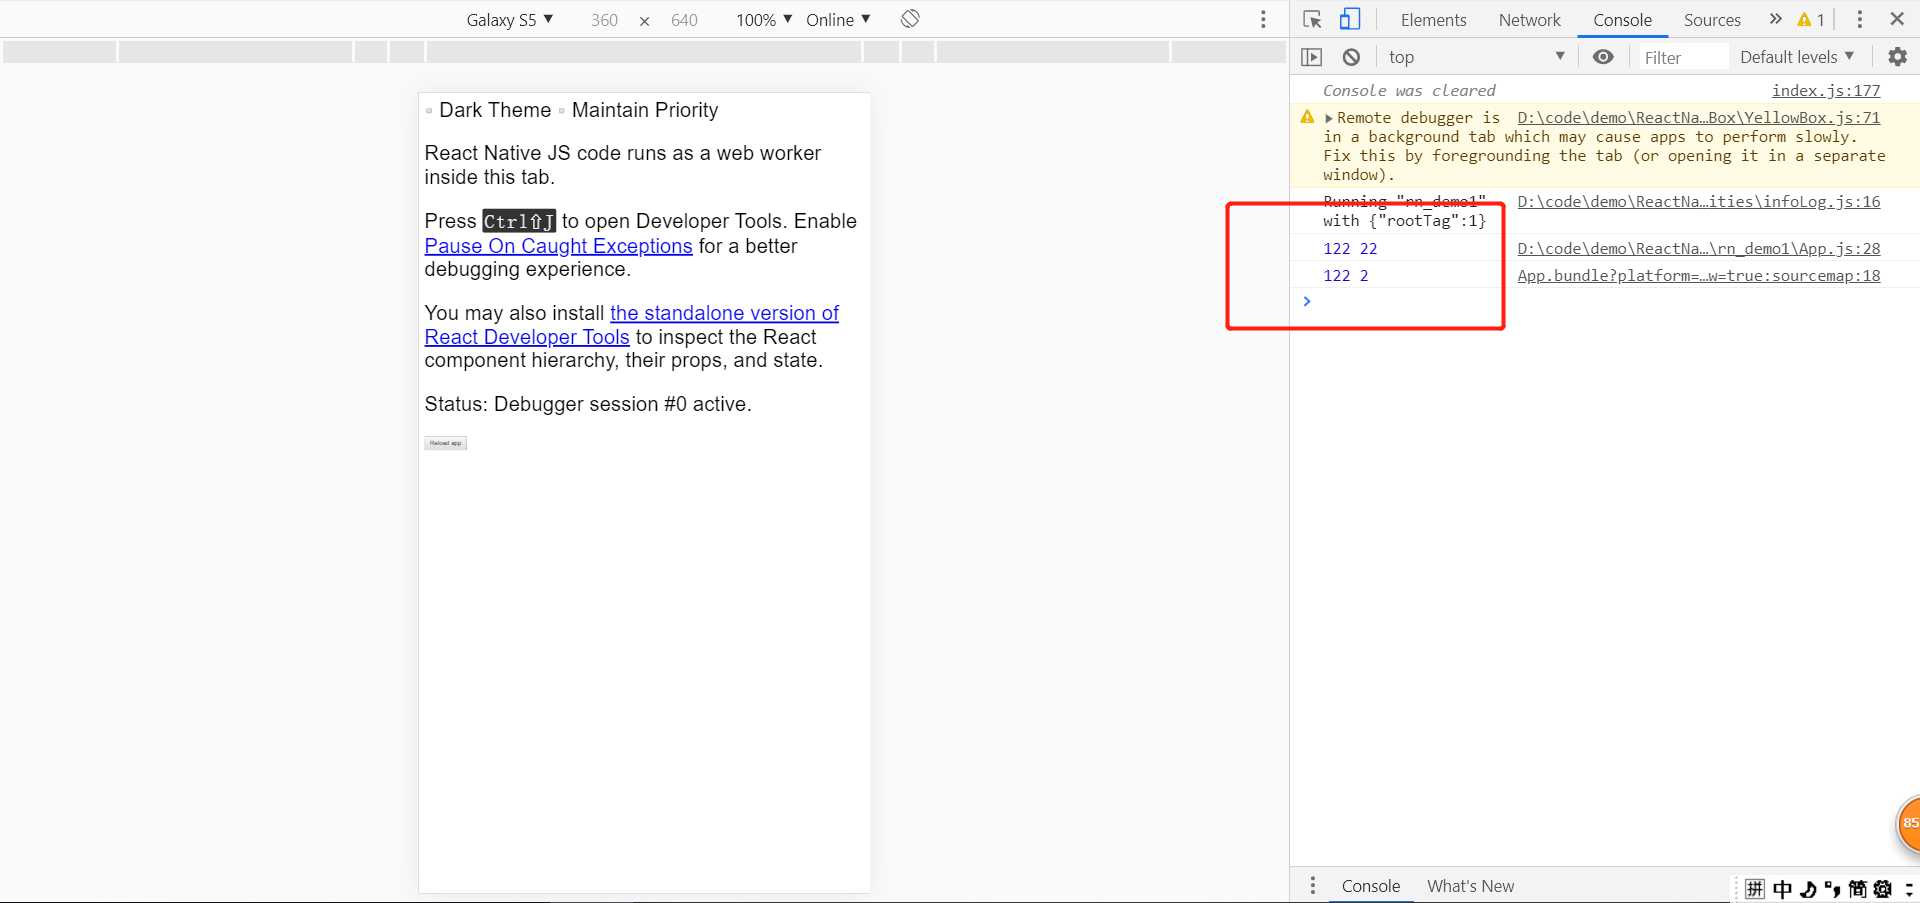This screenshot has width=1920, height=903.
Task: Click the IME moon half-width icon
Action: (1808, 889)
